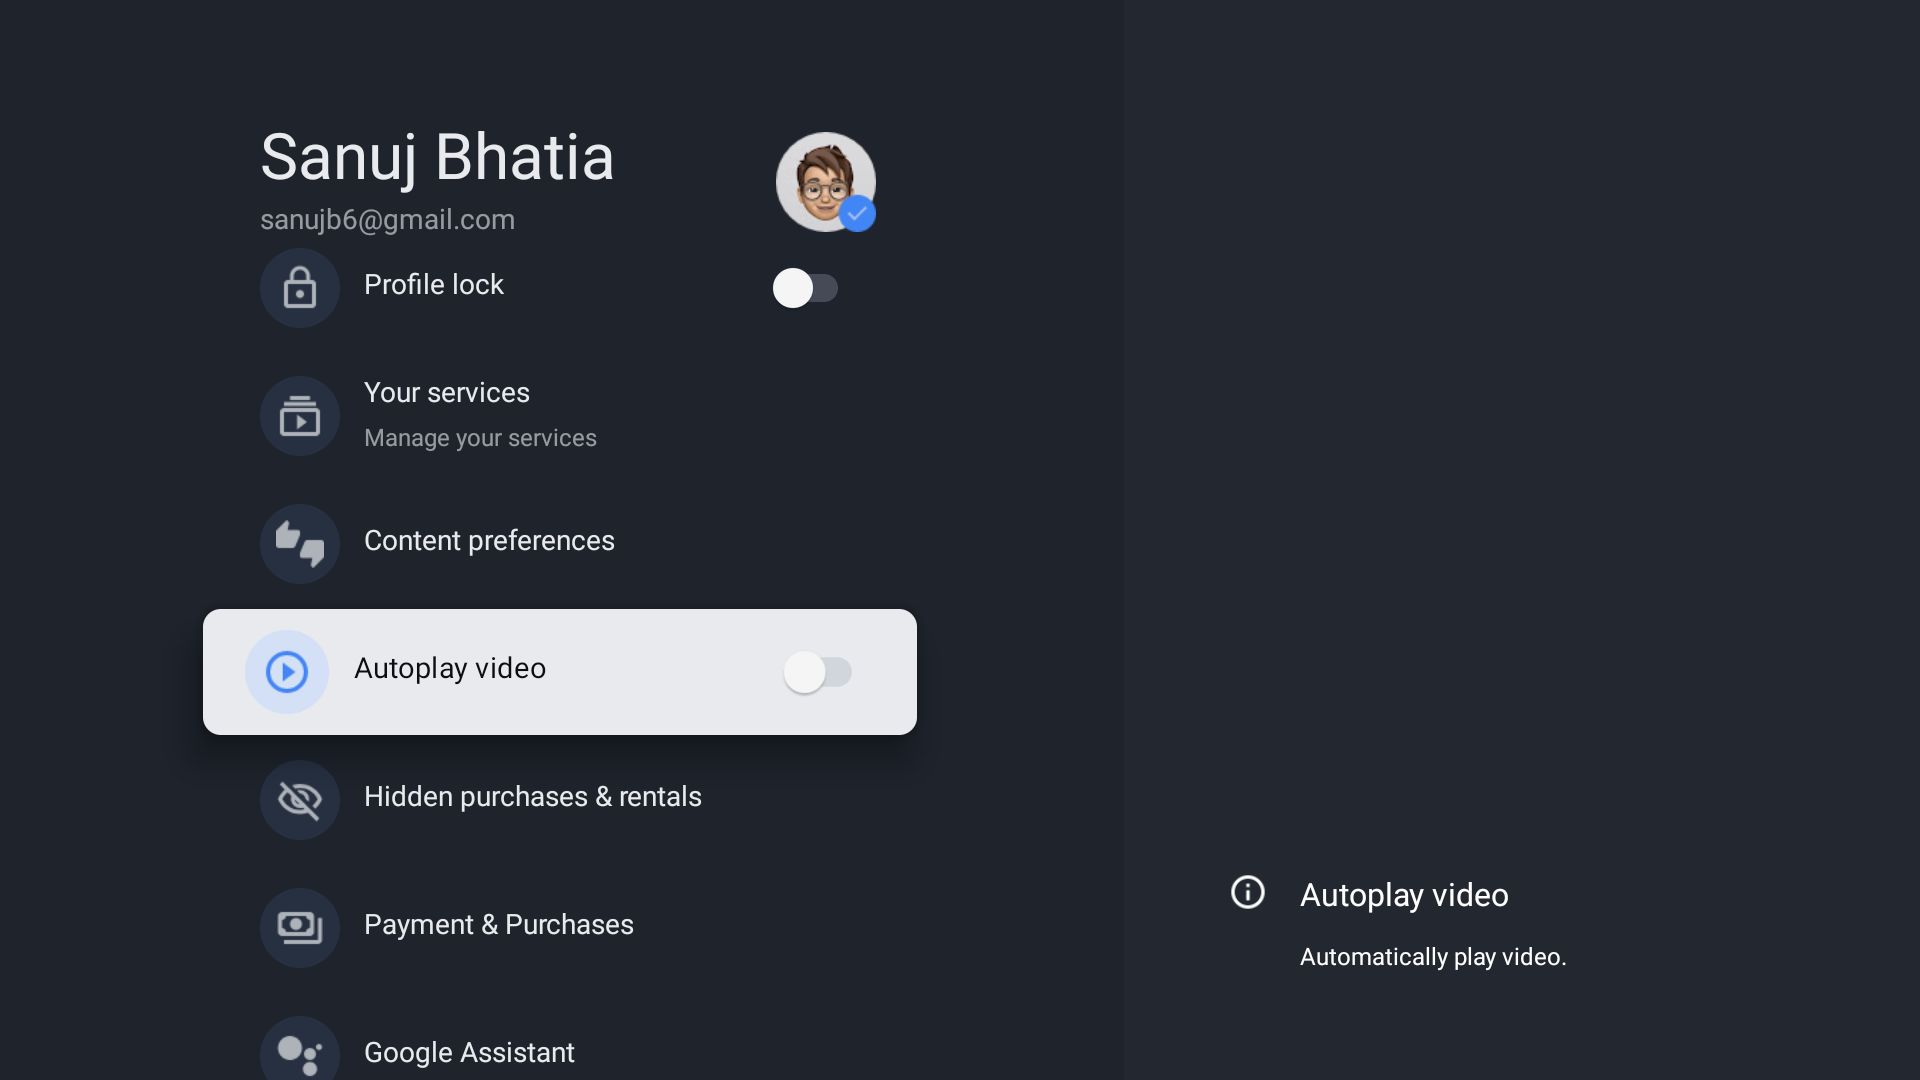Enable the Autoplay video switch
This screenshot has height=1080, width=1920.
point(817,672)
